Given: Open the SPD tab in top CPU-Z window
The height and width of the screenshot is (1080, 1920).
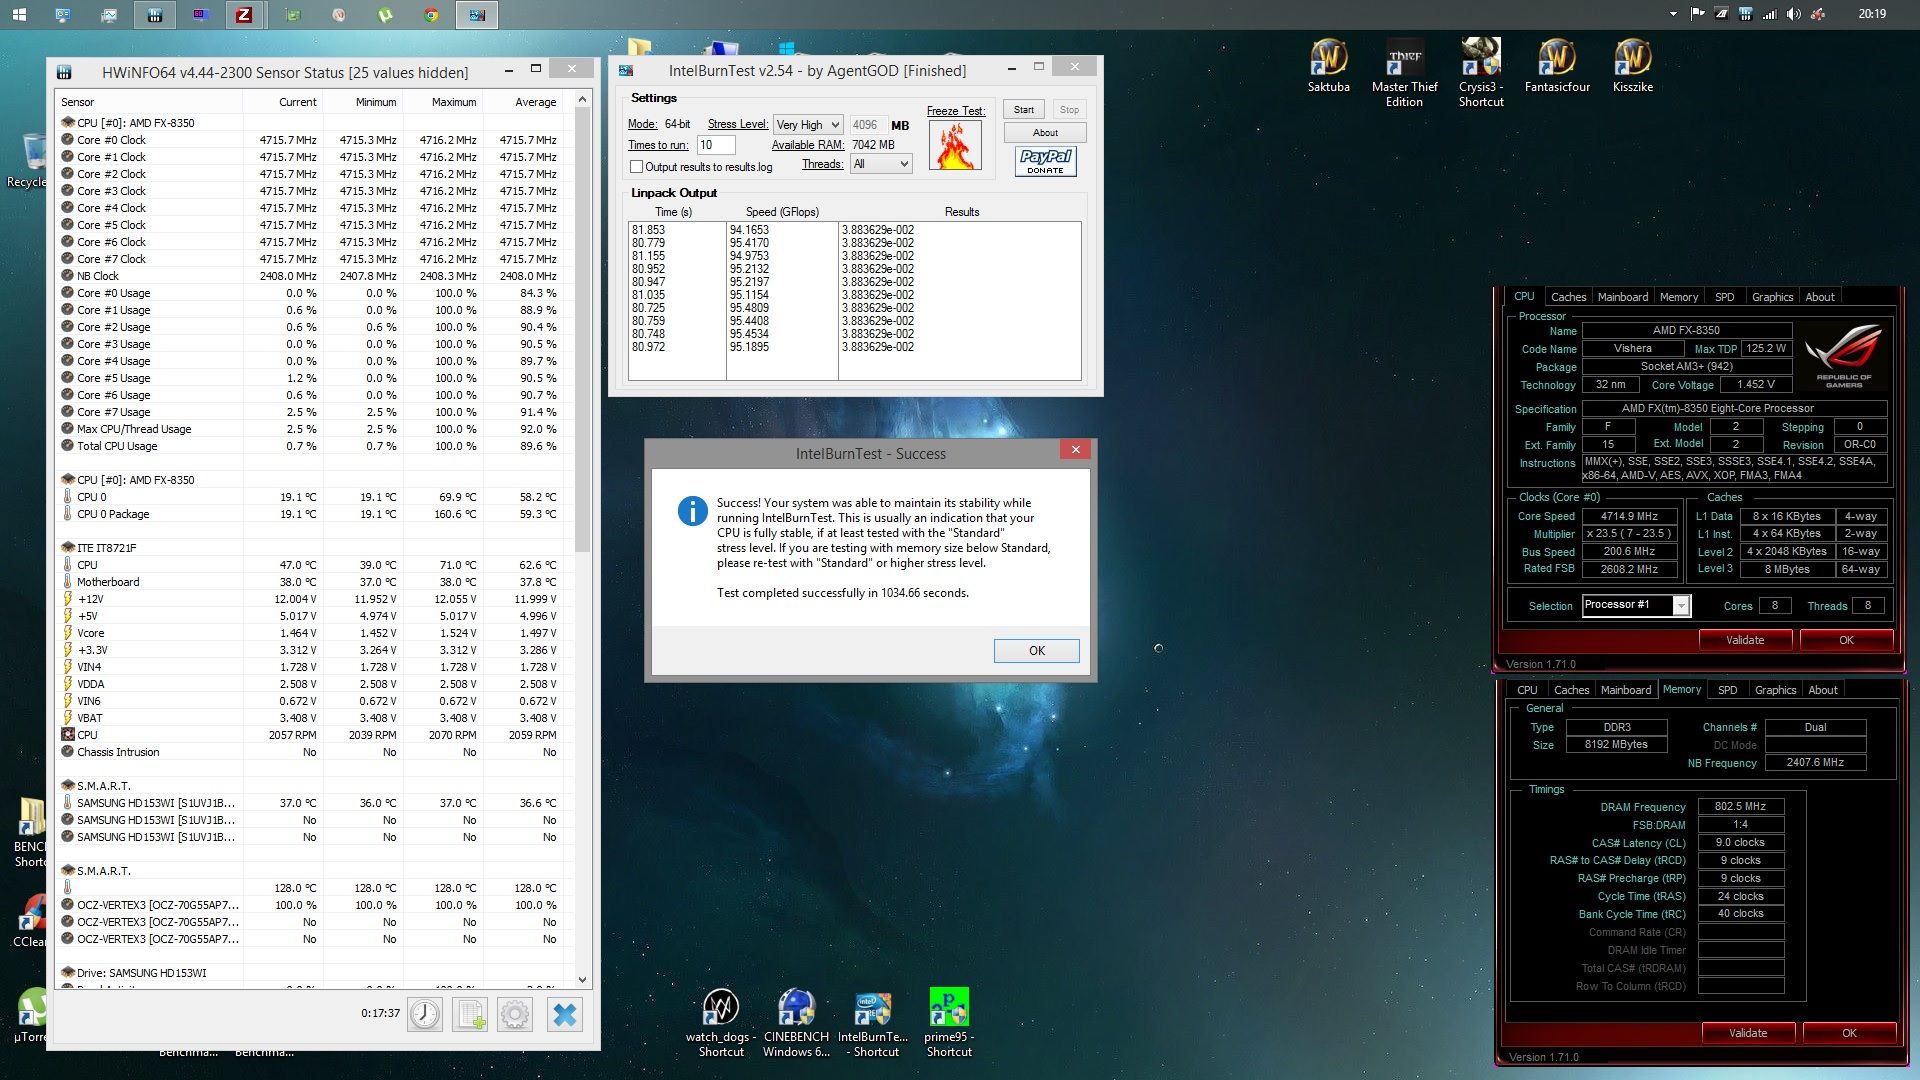Looking at the screenshot, I should [1724, 297].
